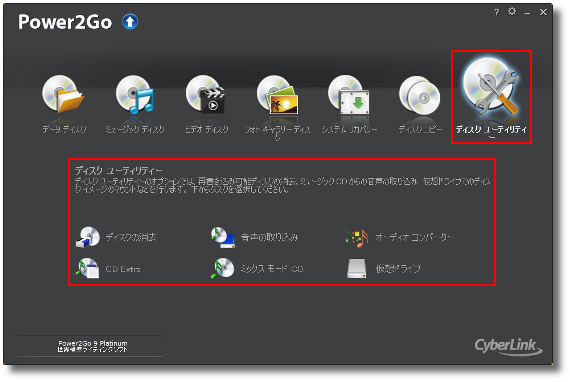Screen dimensions: 570x382
Task: Choose the Mixed Mode CD (ミックス モード CD) icon
Action: 223,268
